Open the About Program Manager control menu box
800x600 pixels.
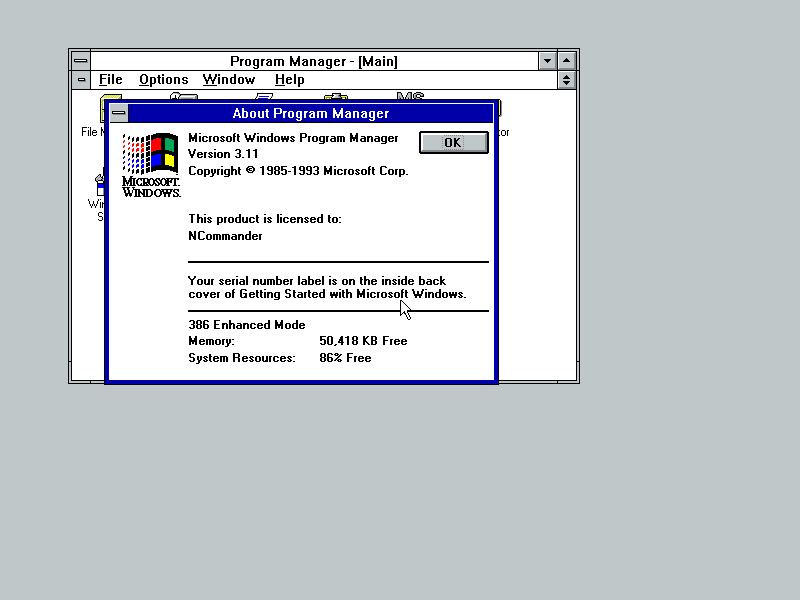tap(119, 113)
